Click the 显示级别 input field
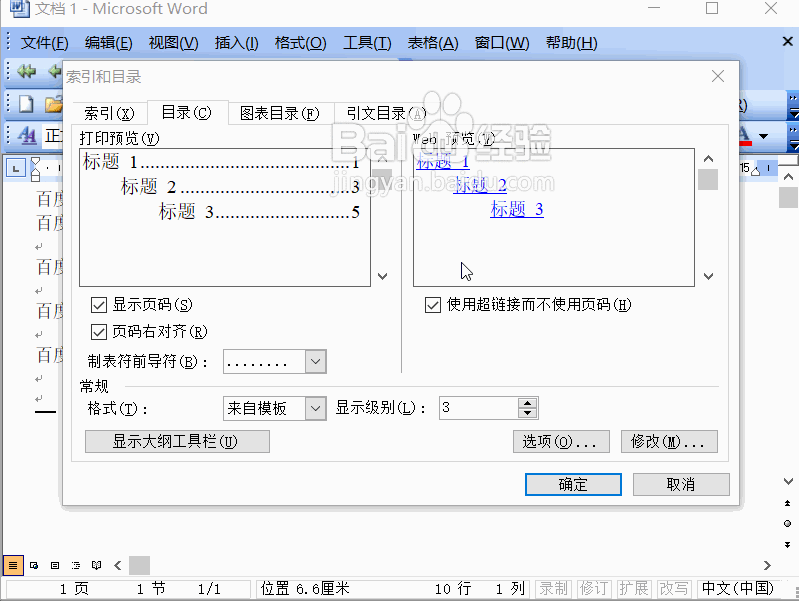799x601 pixels. point(478,408)
